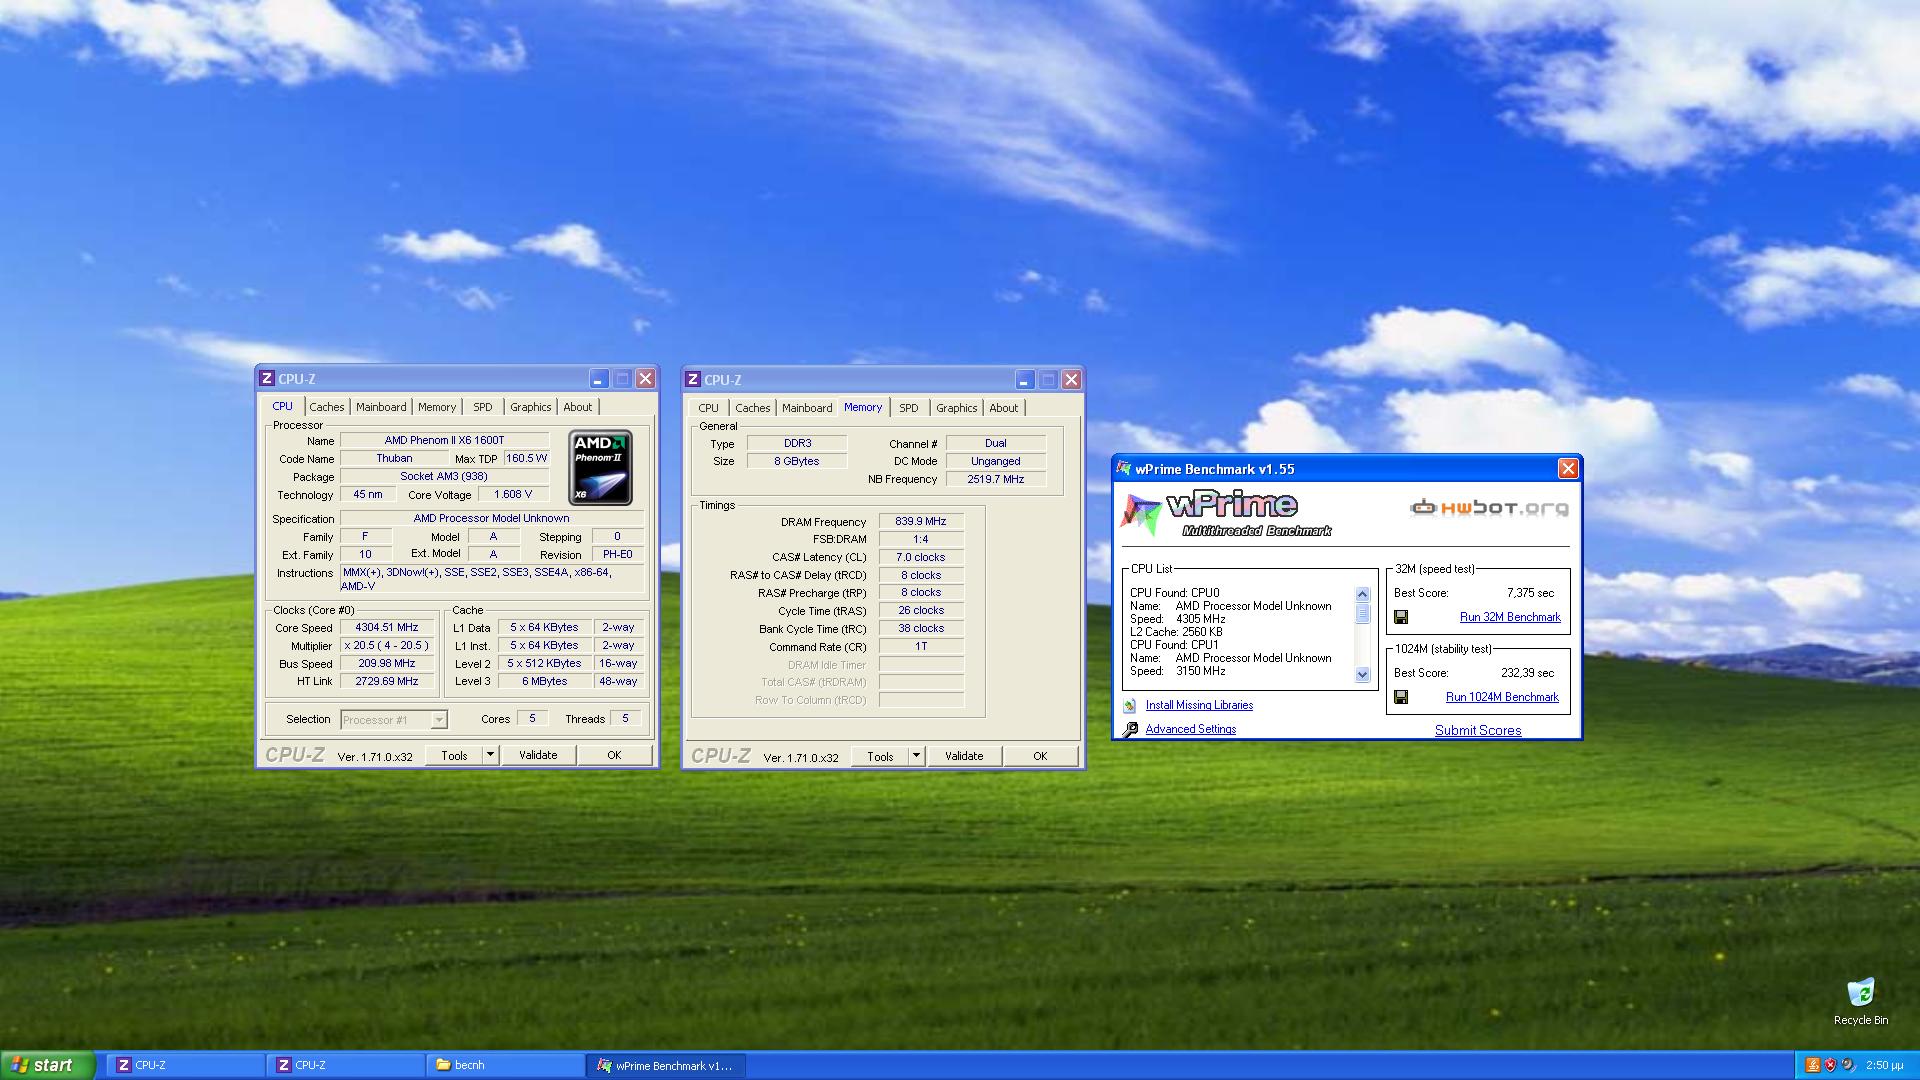
Task: Run the 32M Benchmark
Action: (1510, 617)
